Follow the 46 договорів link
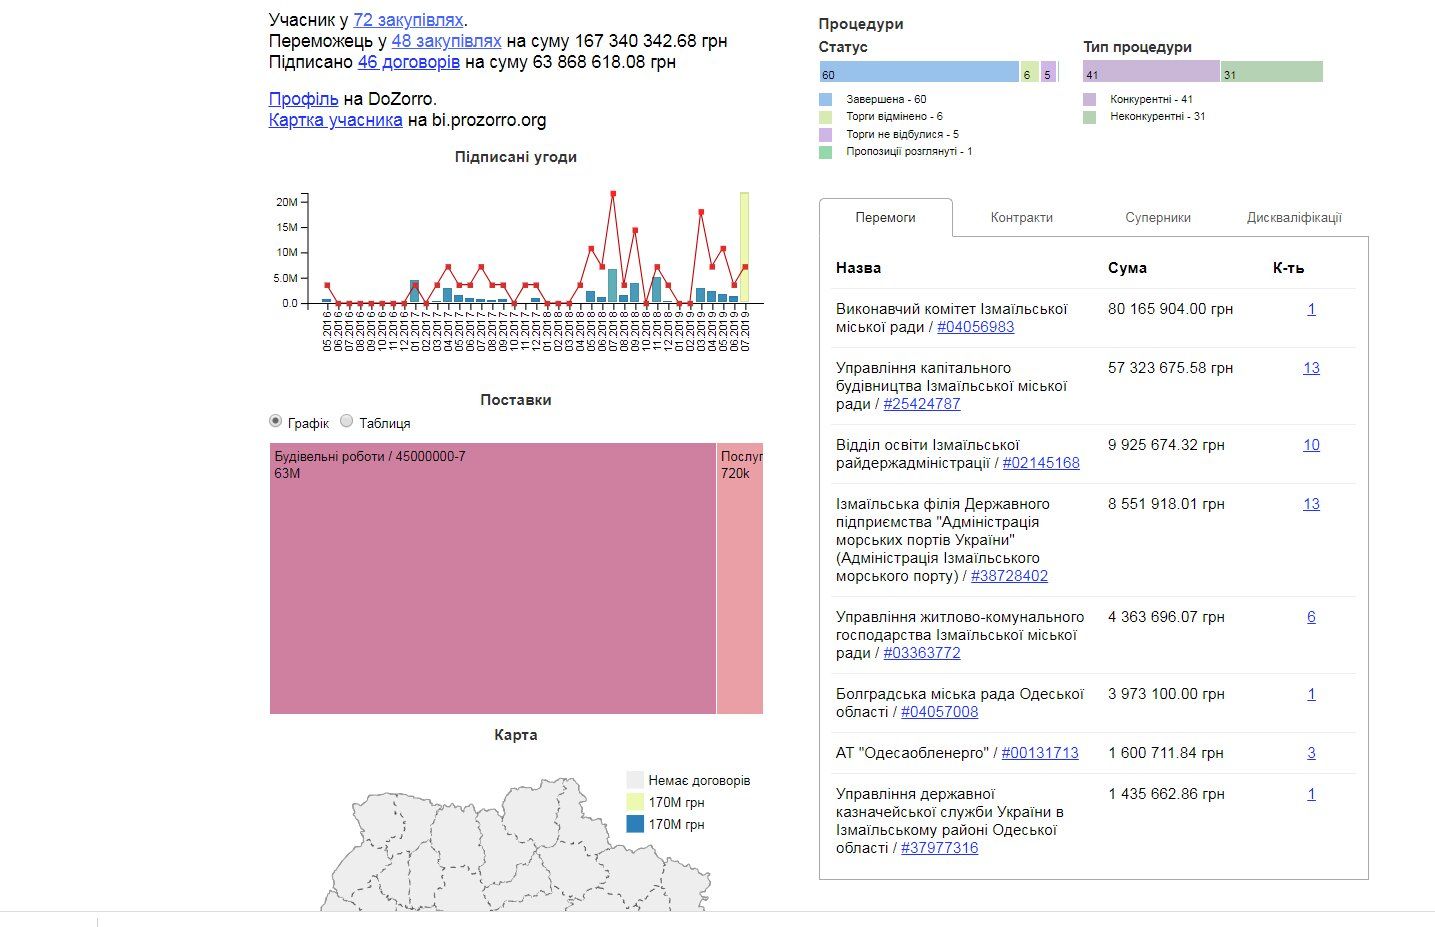This screenshot has height=927, width=1435. (x=409, y=62)
